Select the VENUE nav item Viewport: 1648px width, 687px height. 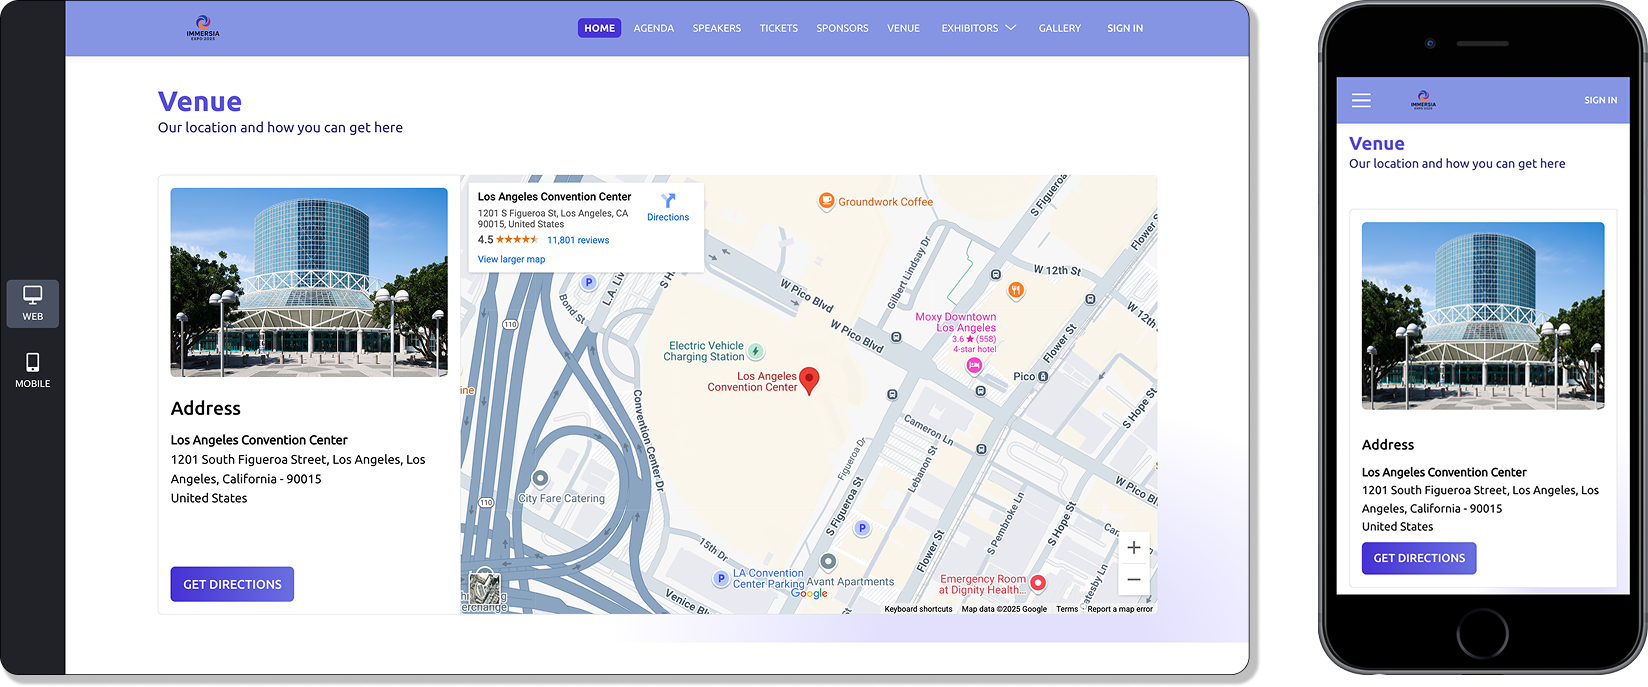[903, 28]
